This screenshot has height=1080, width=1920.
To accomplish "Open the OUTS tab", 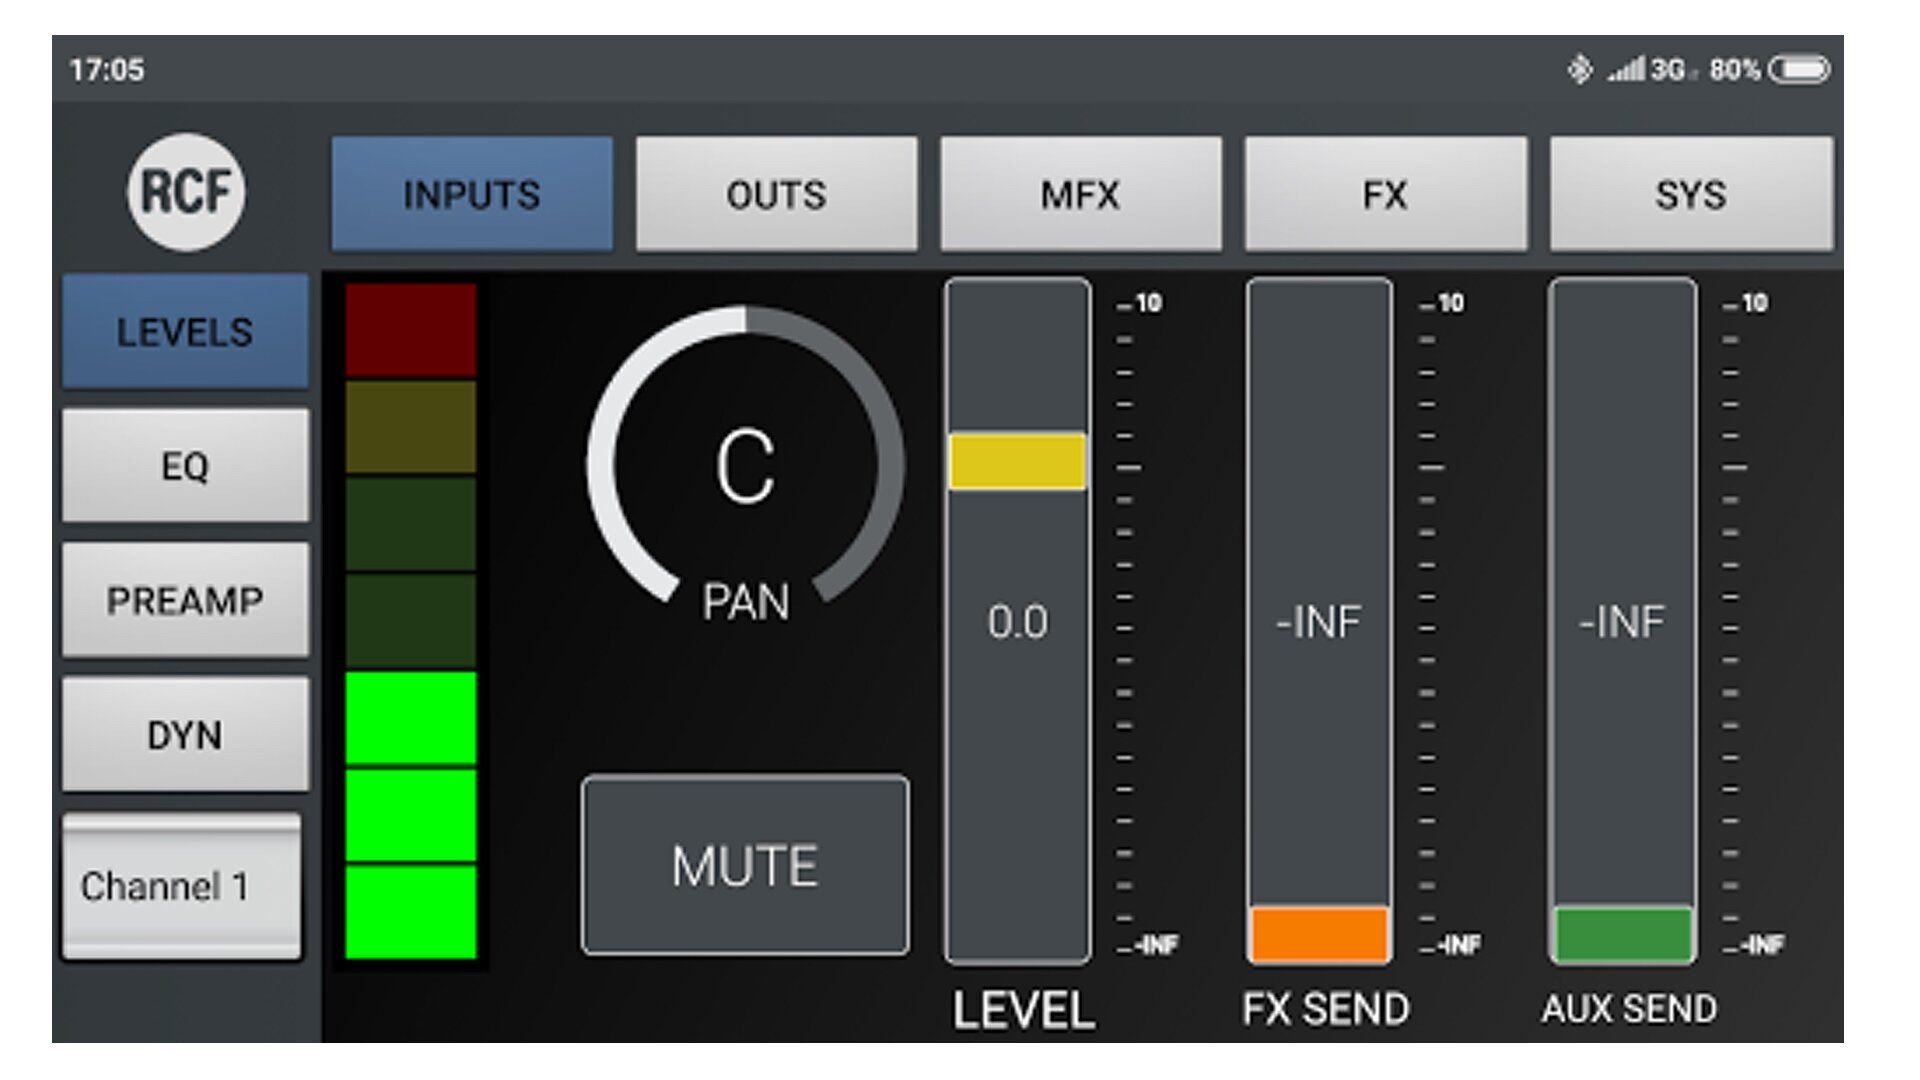I will [776, 193].
